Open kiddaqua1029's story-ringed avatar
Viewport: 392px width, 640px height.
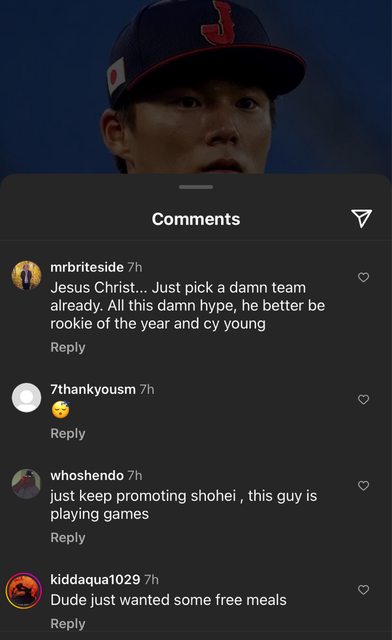coord(24,591)
